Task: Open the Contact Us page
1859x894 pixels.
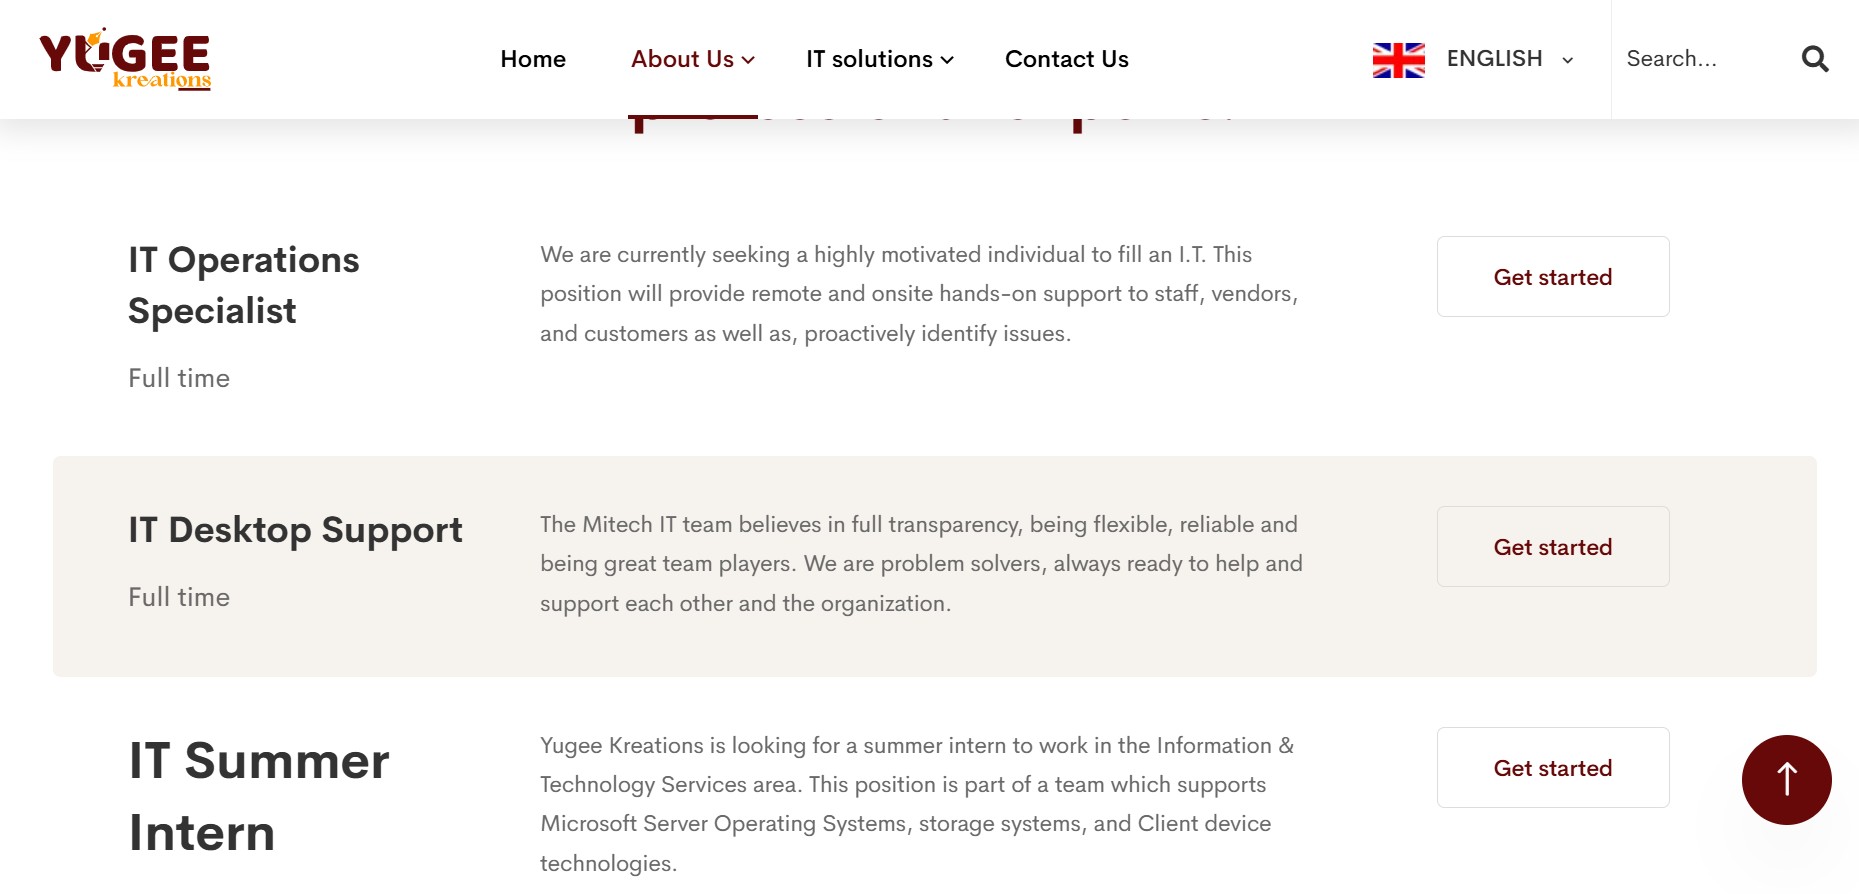Action: pos(1066,59)
